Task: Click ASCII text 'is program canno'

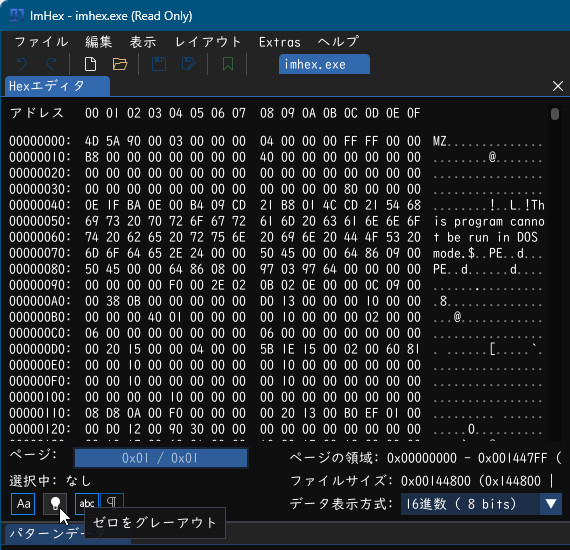Action: [x=489, y=221]
